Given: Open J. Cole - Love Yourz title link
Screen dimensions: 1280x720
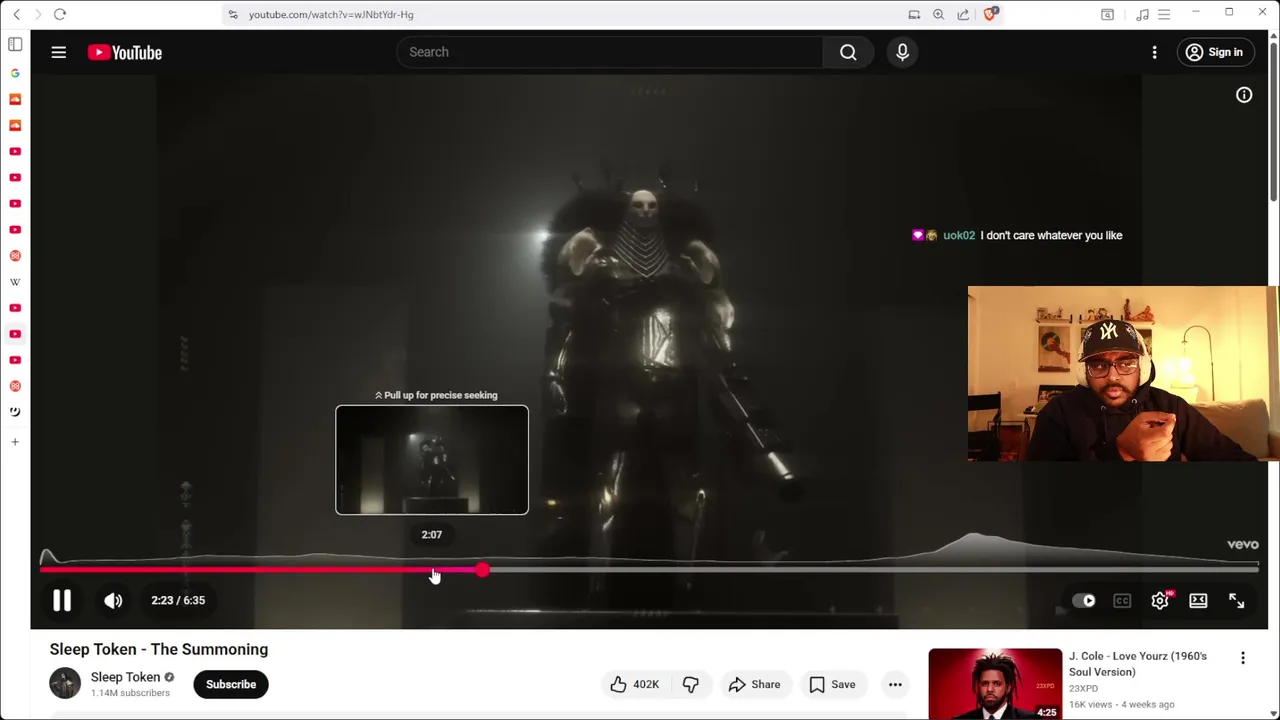Looking at the screenshot, I should [1139, 664].
